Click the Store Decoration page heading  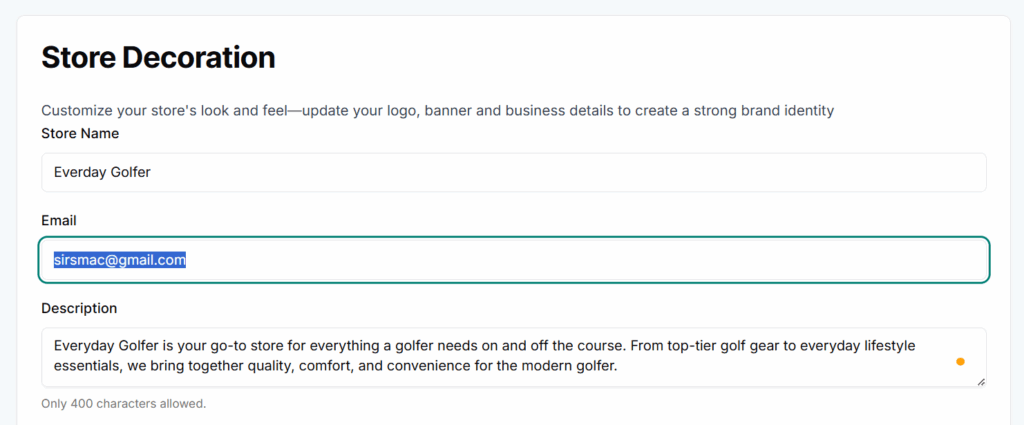(x=158, y=57)
